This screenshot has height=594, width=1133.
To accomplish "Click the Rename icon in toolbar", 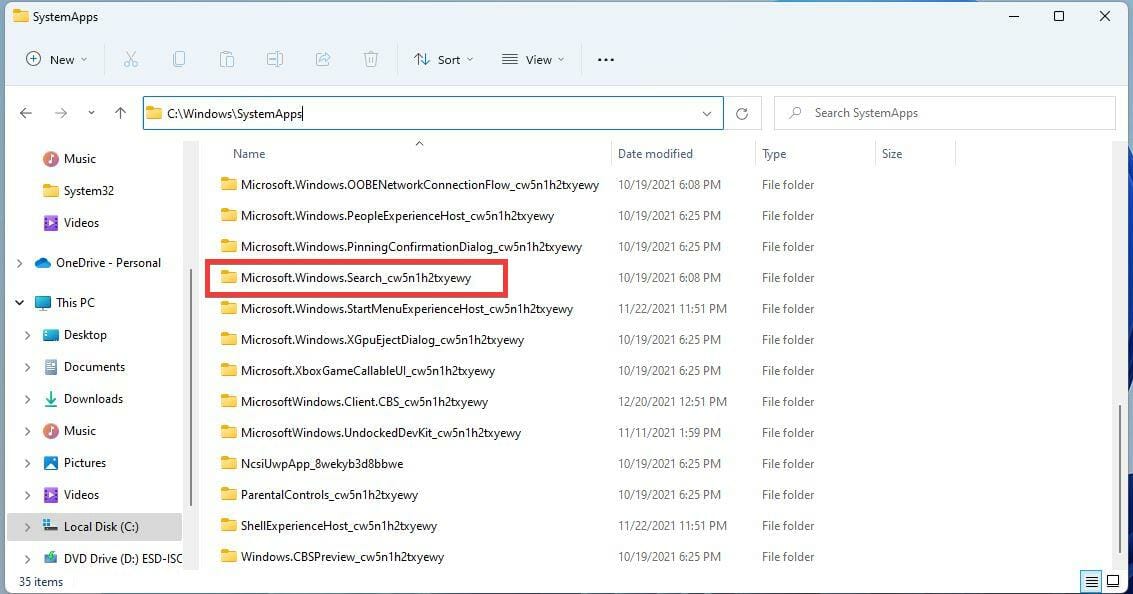I will tap(275, 59).
